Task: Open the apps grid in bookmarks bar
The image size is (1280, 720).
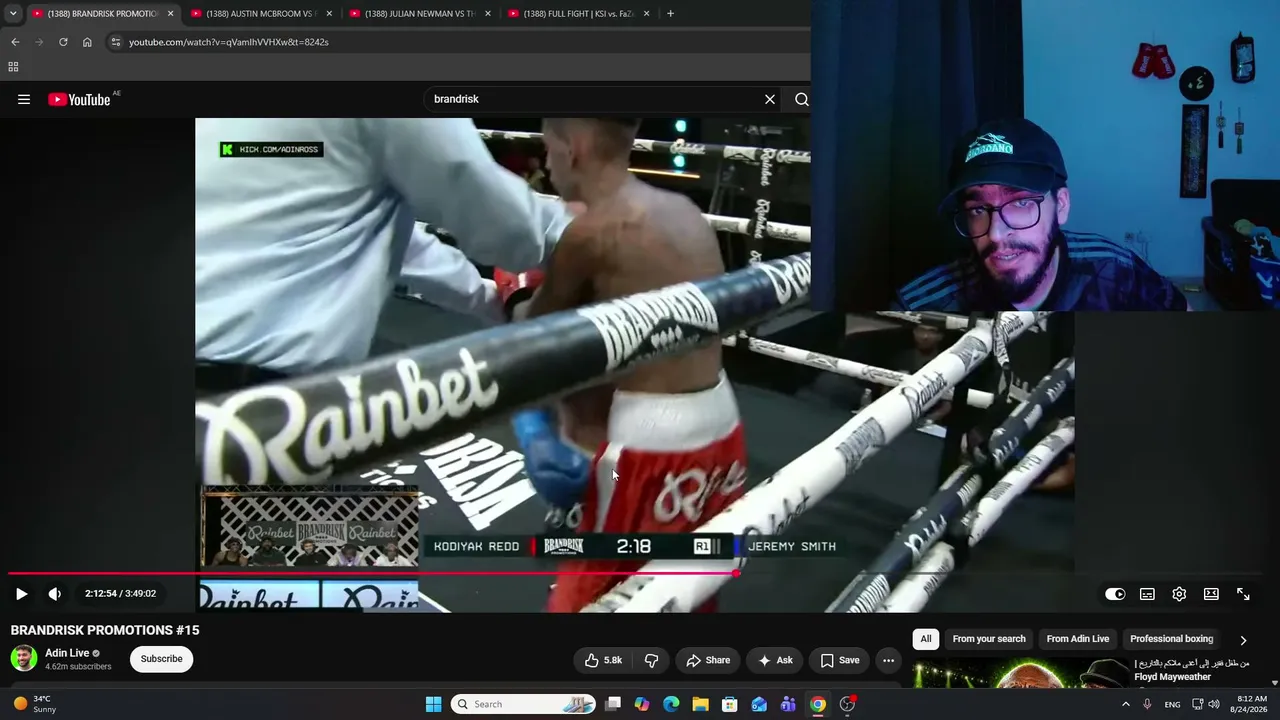Action: click(13, 67)
